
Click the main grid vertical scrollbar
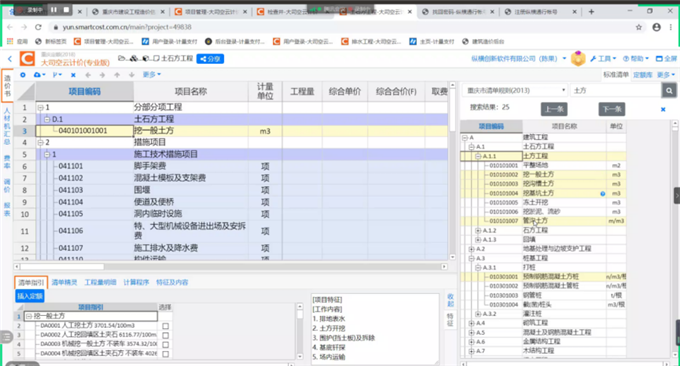[x=452, y=171]
